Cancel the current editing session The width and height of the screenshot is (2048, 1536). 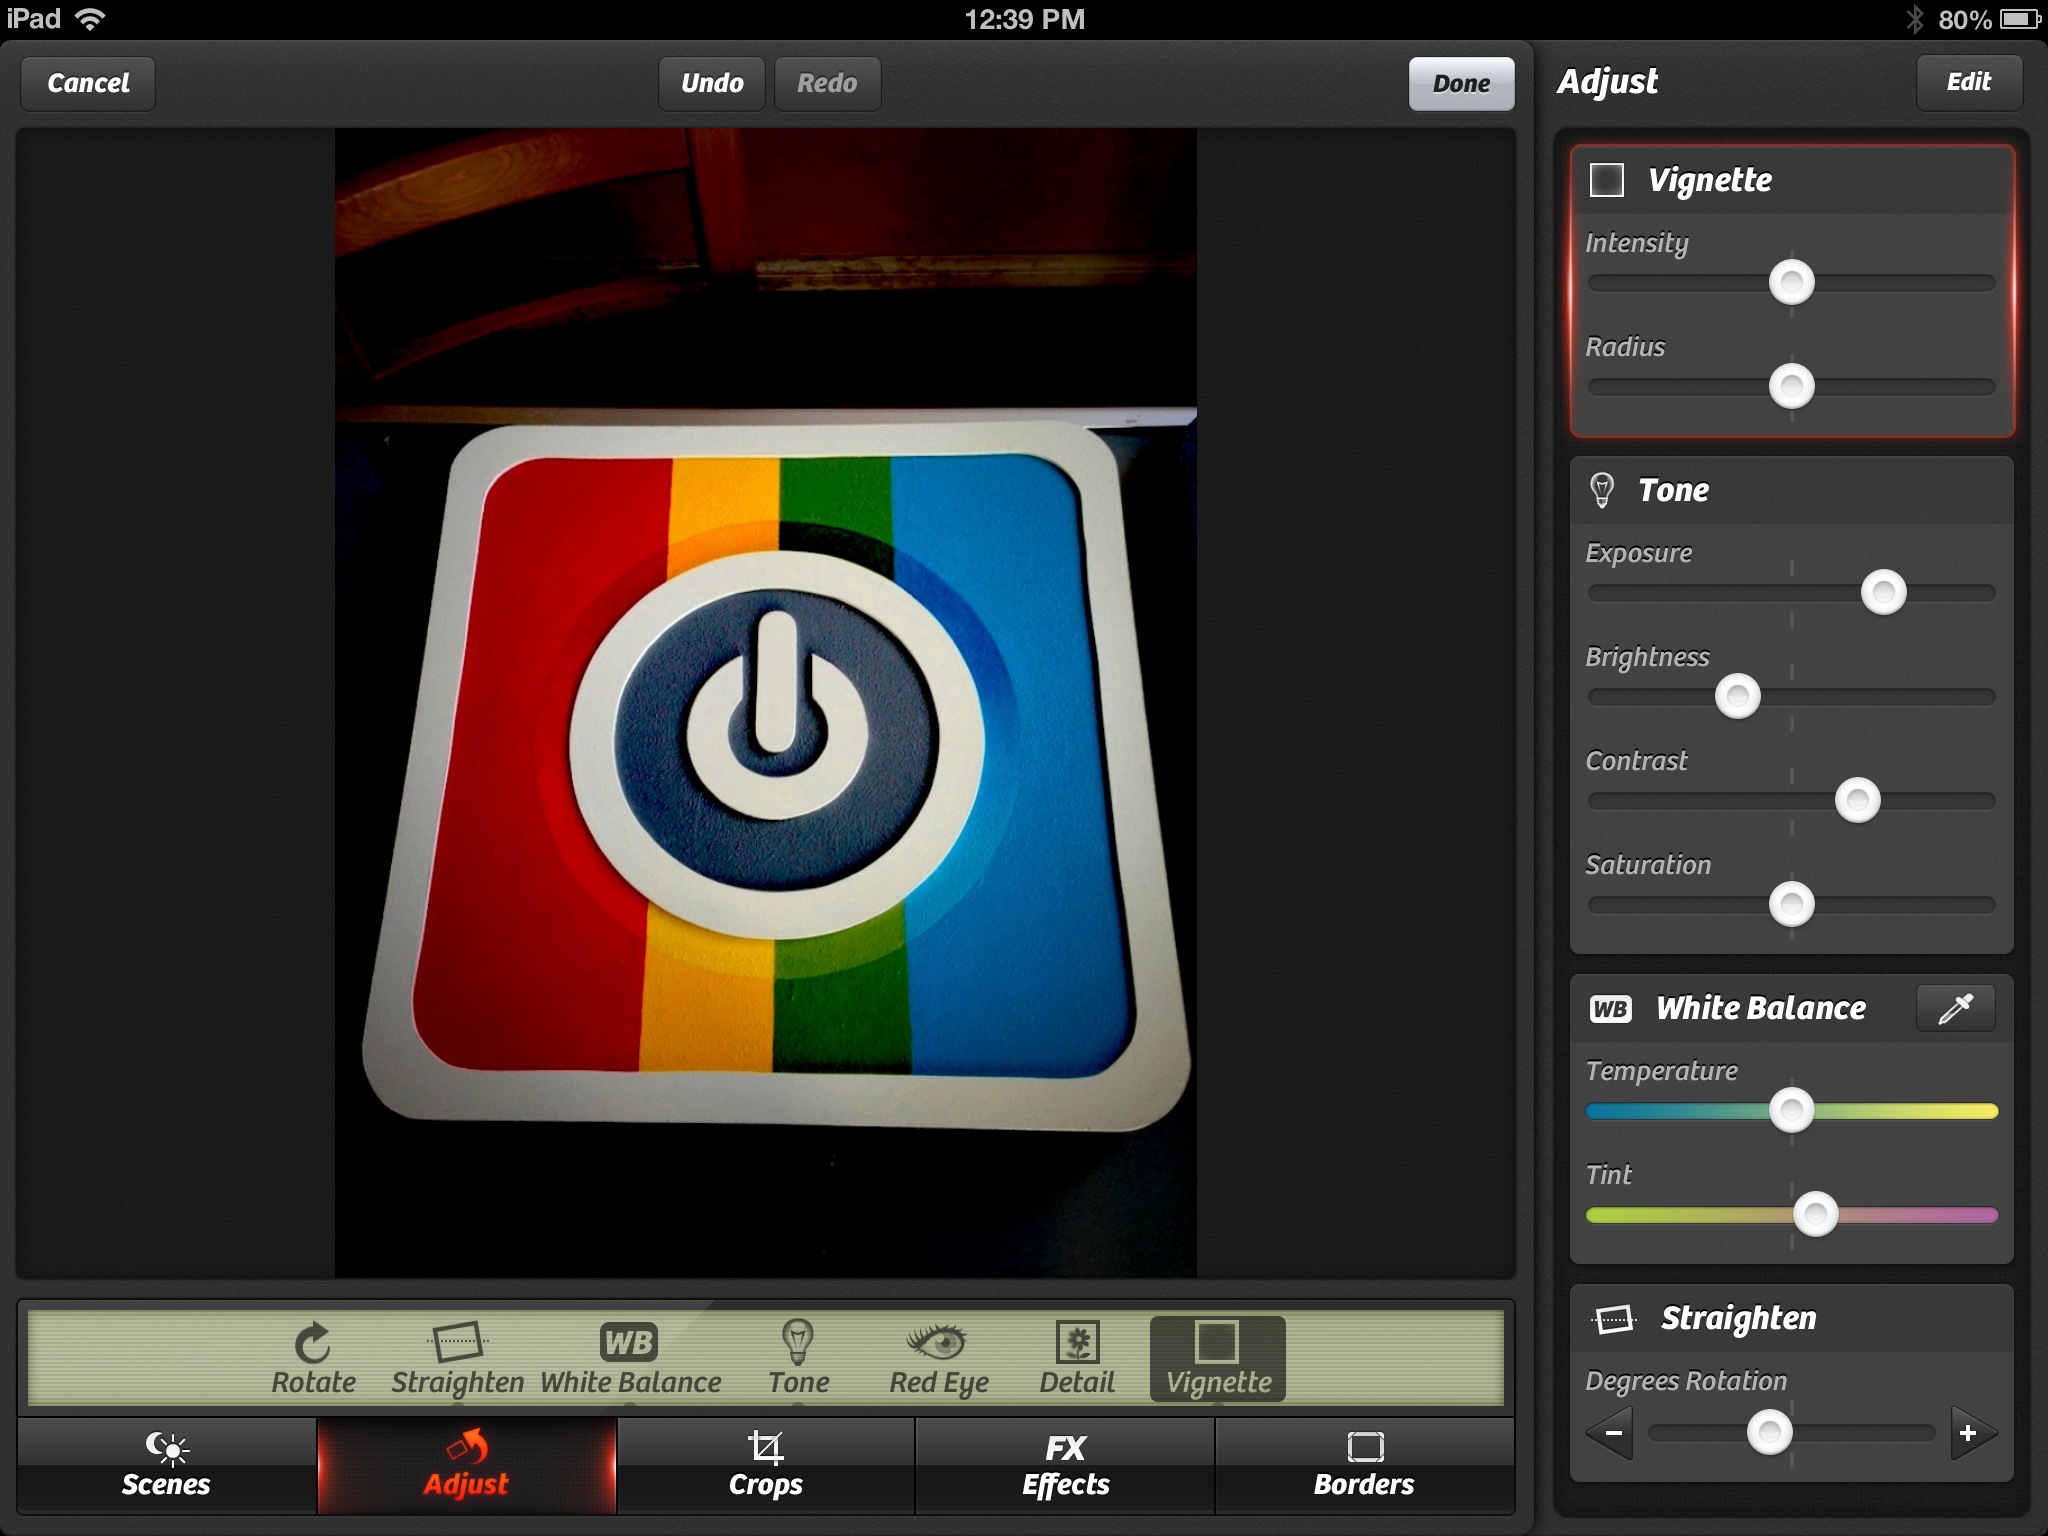(x=87, y=83)
